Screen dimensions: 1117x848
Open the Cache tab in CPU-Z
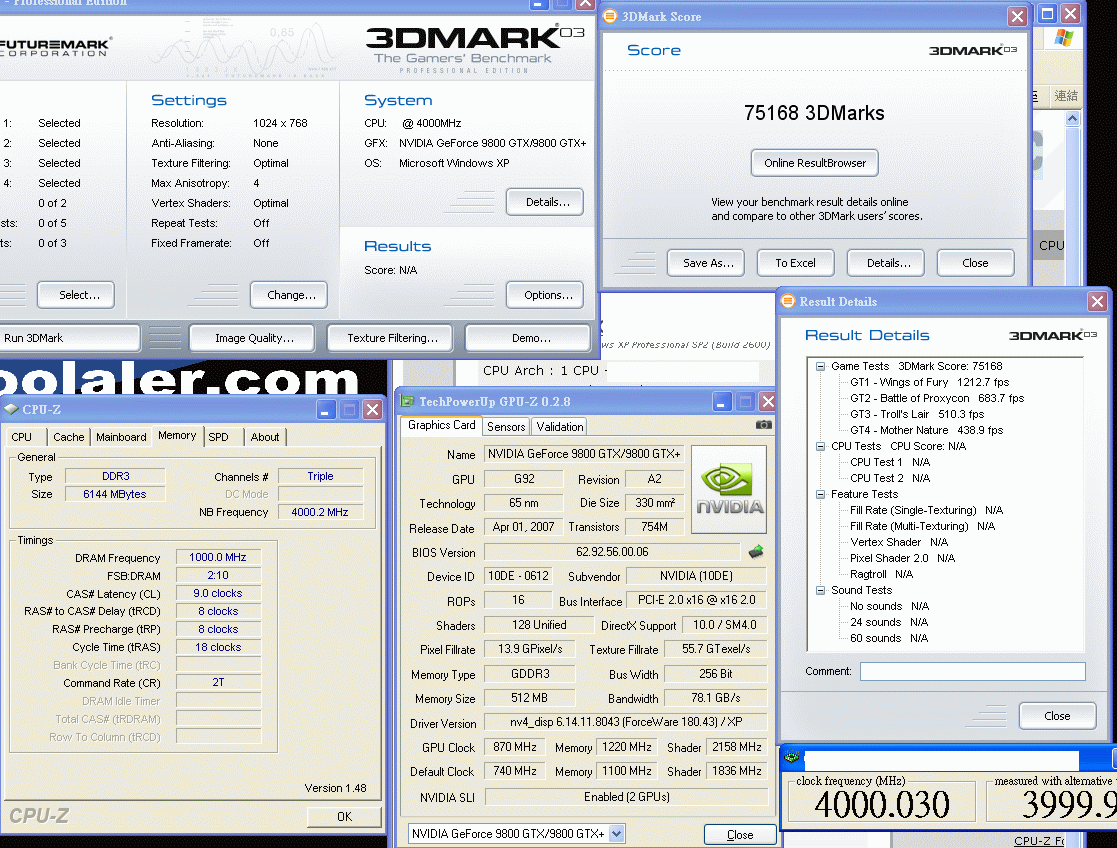tap(68, 437)
